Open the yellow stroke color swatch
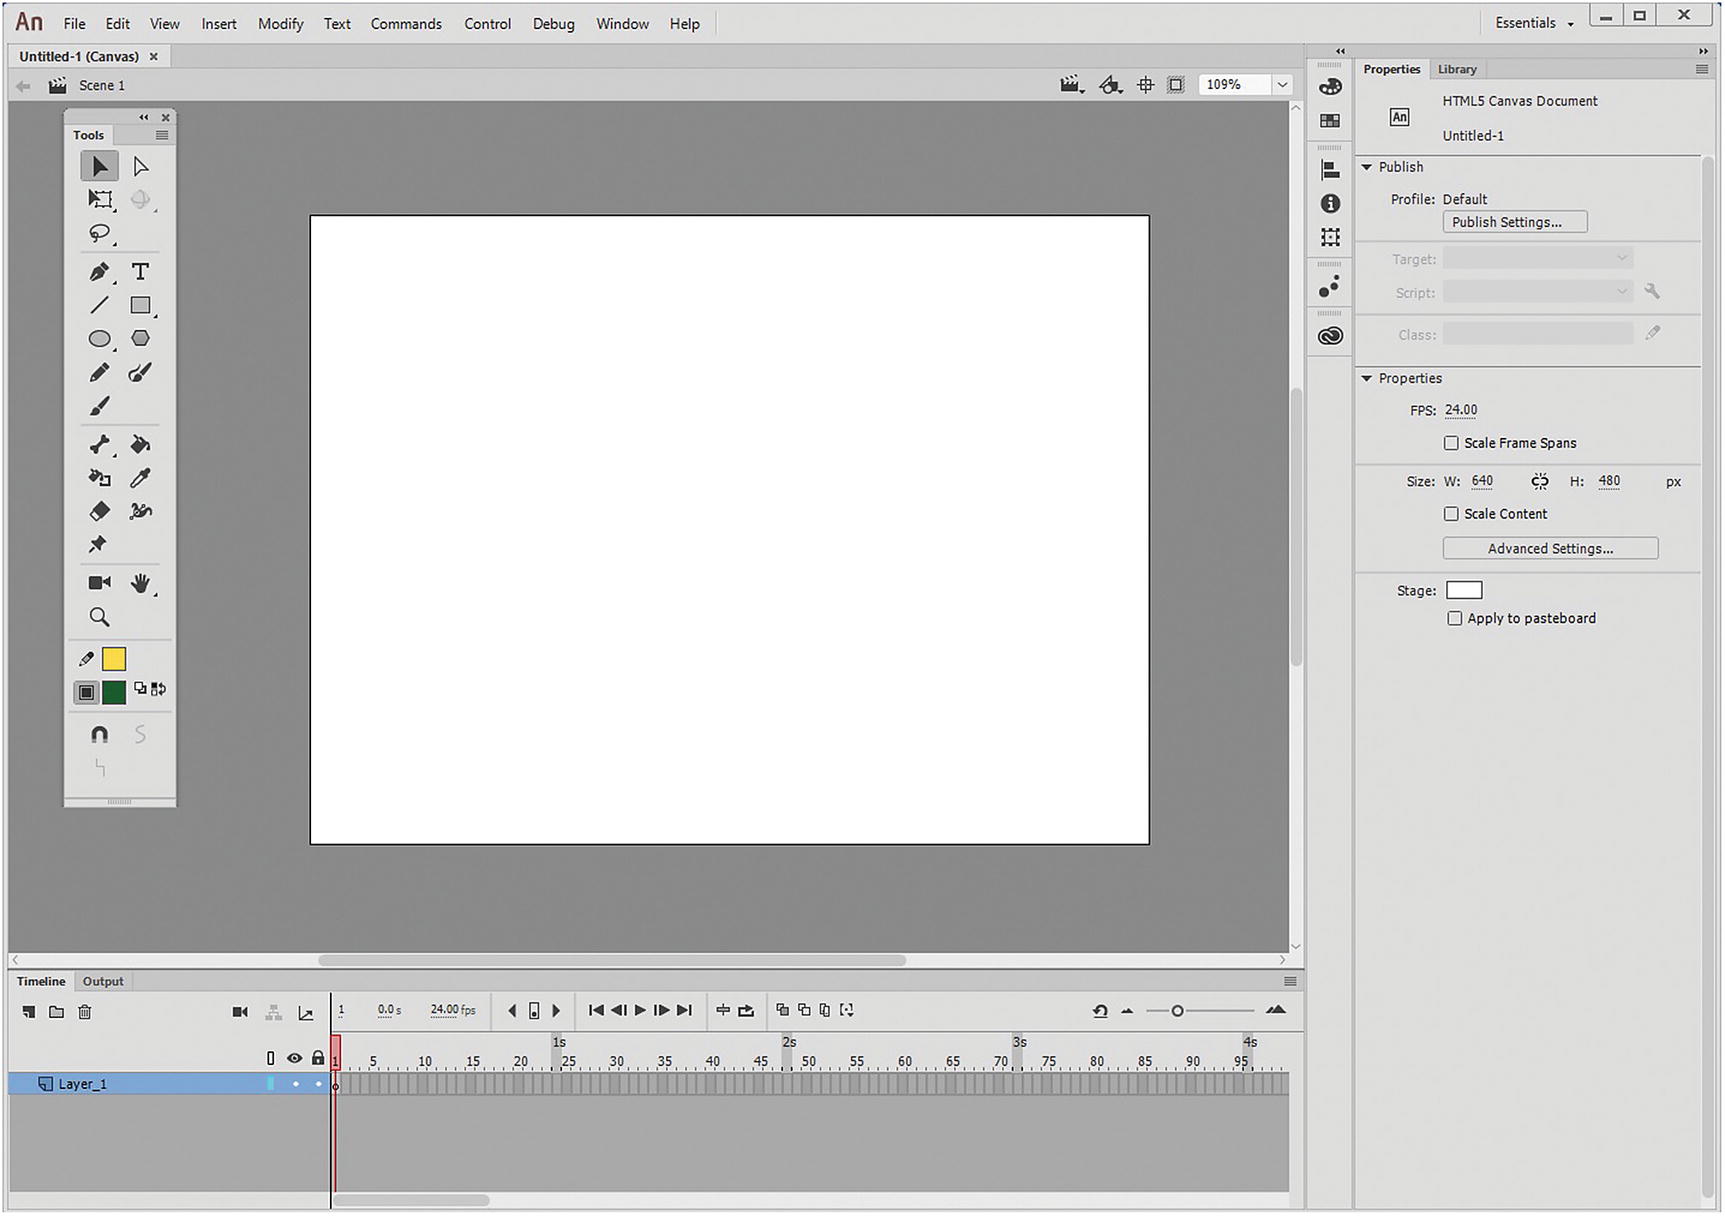Screen dimensions: 1725x1216 pyautogui.click(x=114, y=659)
